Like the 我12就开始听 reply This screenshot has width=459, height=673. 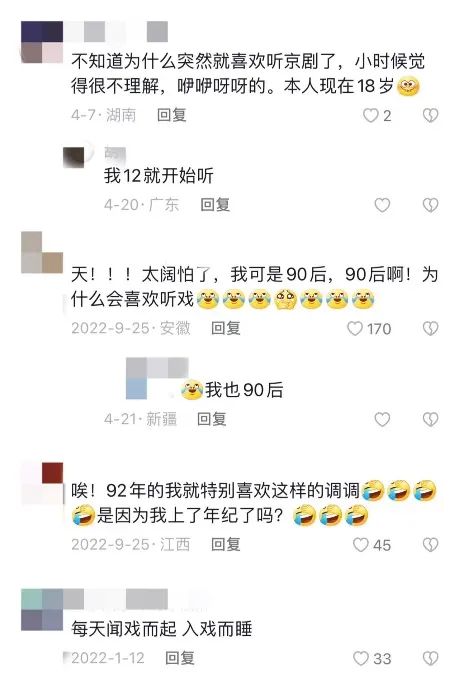[382, 205]
